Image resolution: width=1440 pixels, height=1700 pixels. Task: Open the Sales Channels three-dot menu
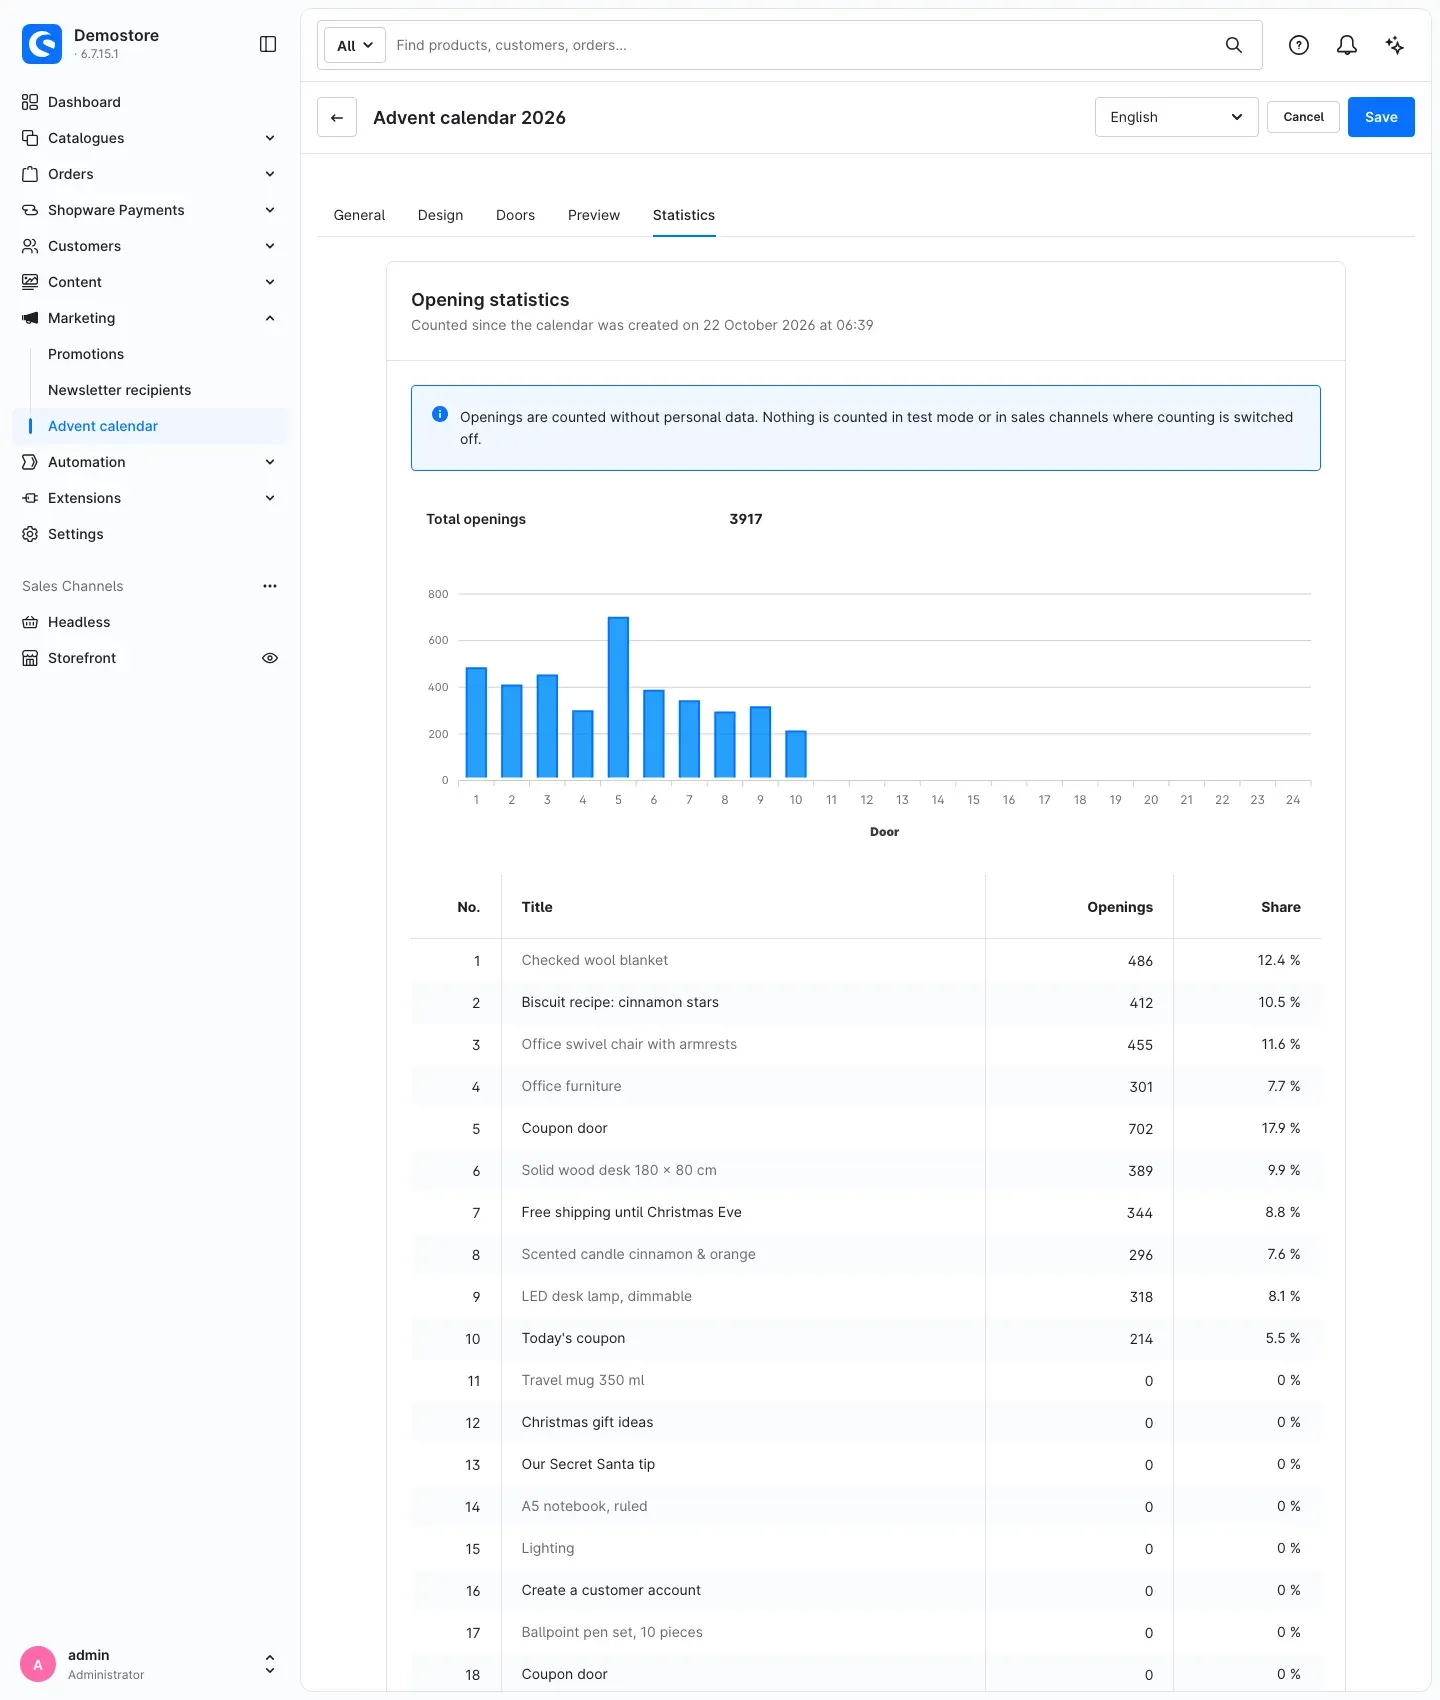[270, 586]
